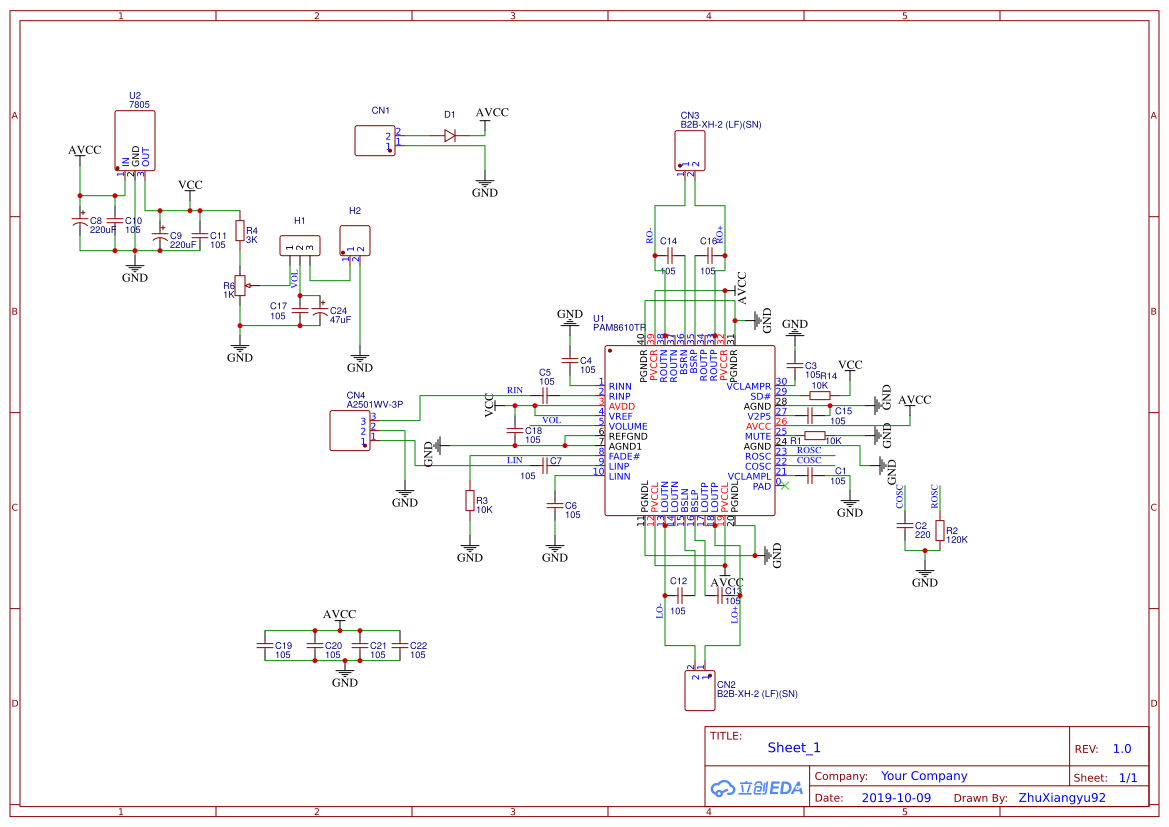1169x827 pixels.
Task: Click the date "2019-10-09"
Action: (896, 798)
